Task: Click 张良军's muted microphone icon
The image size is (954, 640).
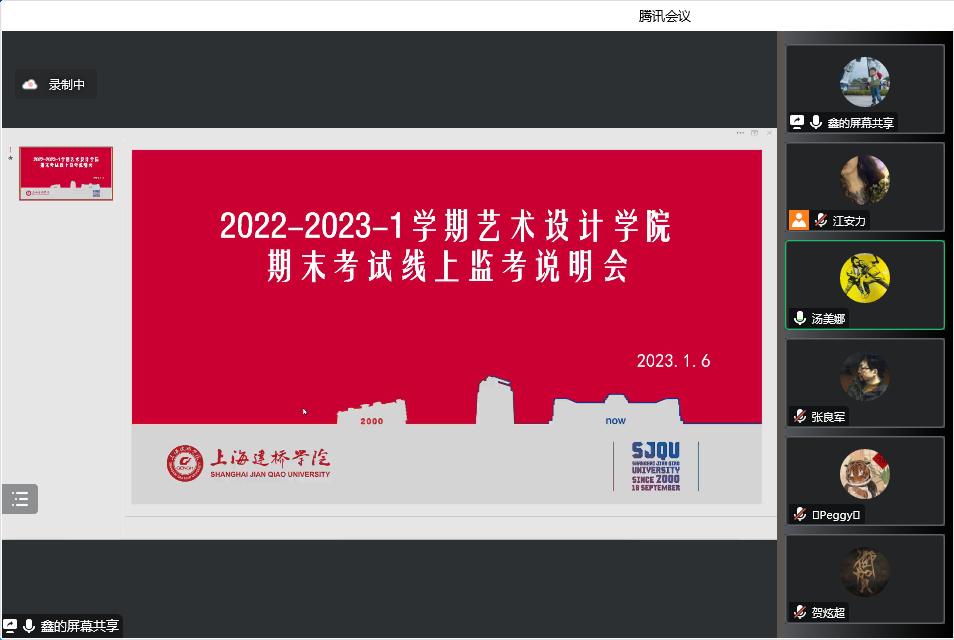Action: point(799,417)
